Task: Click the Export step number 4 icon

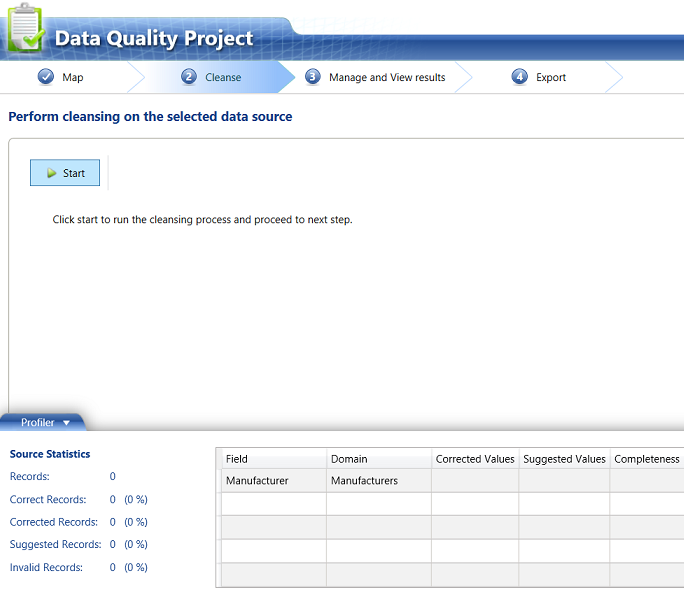Action: point(519,77)
